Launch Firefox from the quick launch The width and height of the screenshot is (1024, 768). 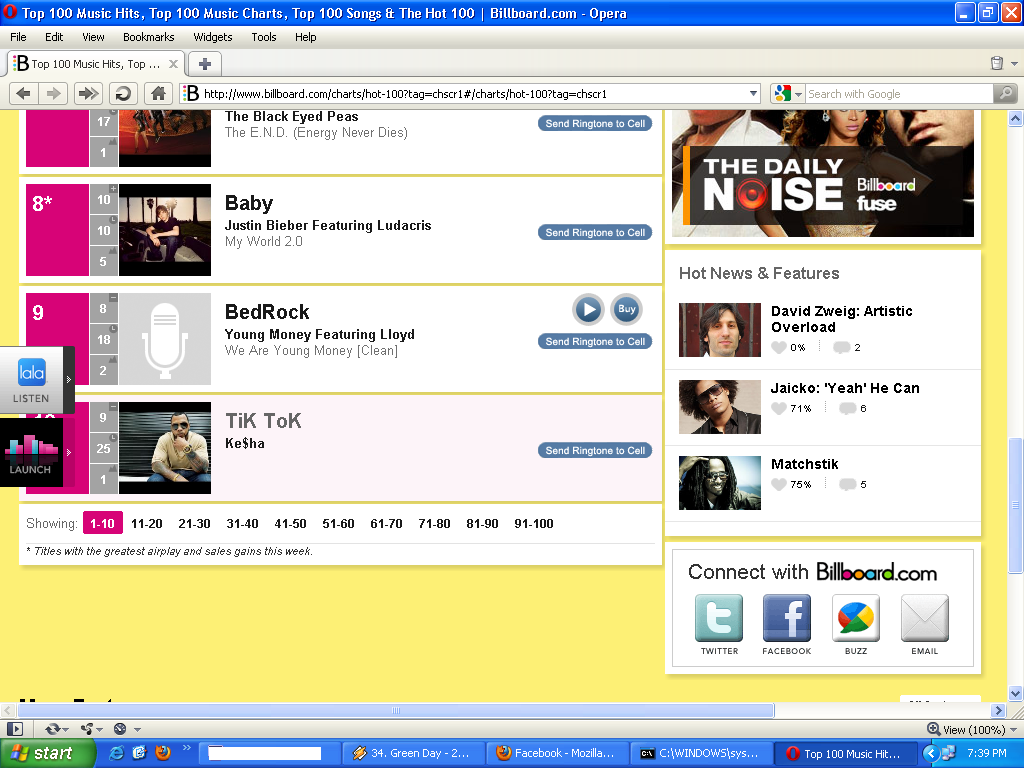pos(163,753)
